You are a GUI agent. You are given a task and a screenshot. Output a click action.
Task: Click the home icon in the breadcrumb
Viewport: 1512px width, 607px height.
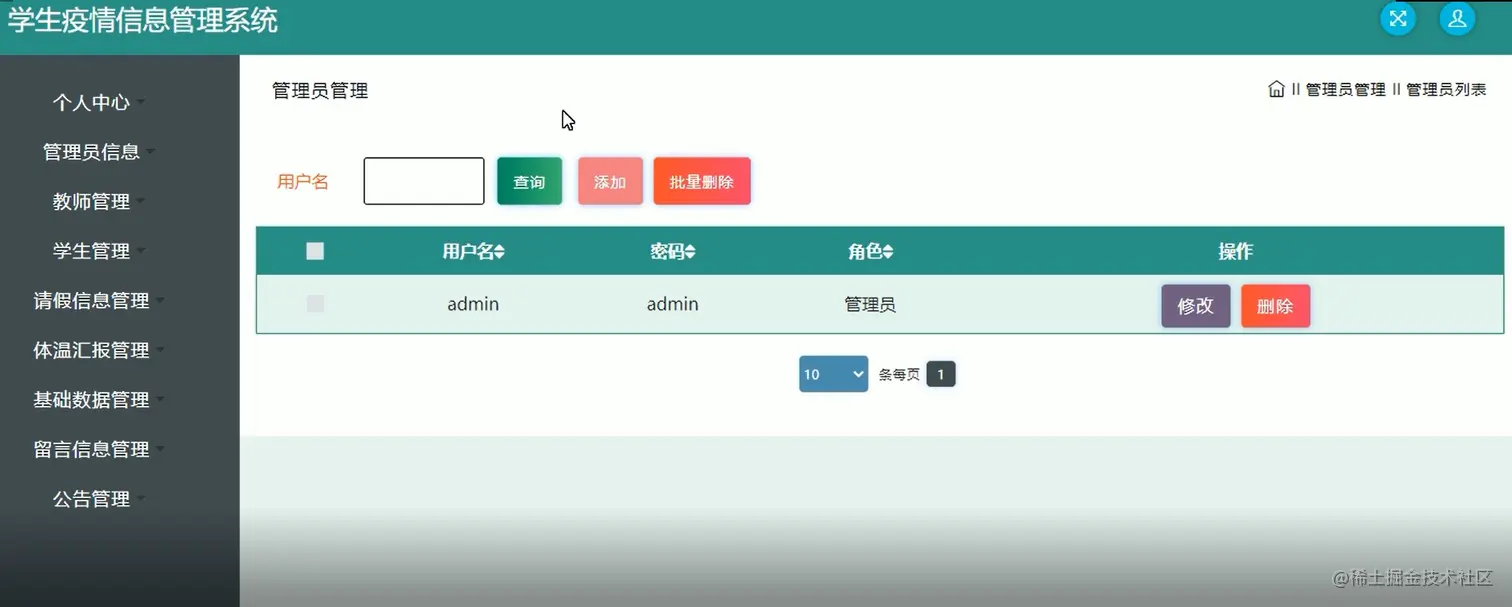tap(1276, 88)
